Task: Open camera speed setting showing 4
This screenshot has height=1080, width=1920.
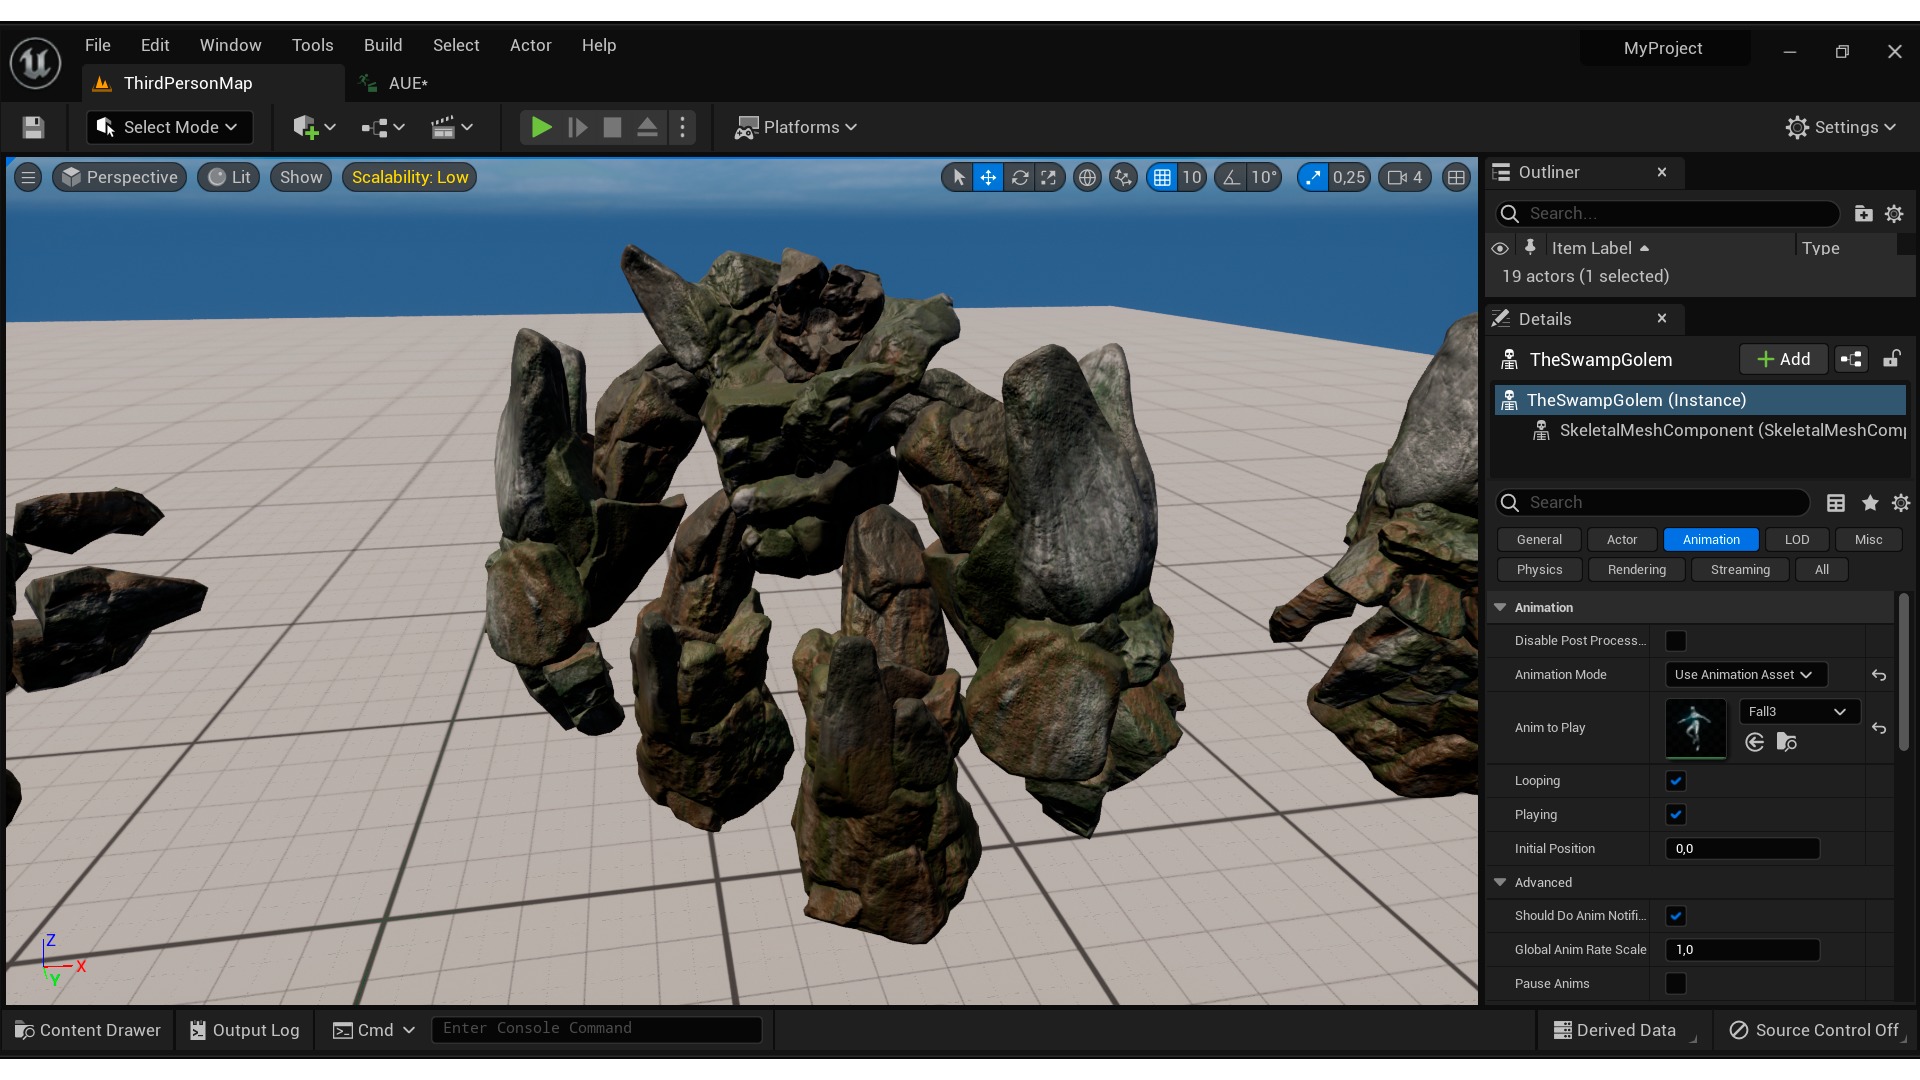Action: tap(1405, 177)
